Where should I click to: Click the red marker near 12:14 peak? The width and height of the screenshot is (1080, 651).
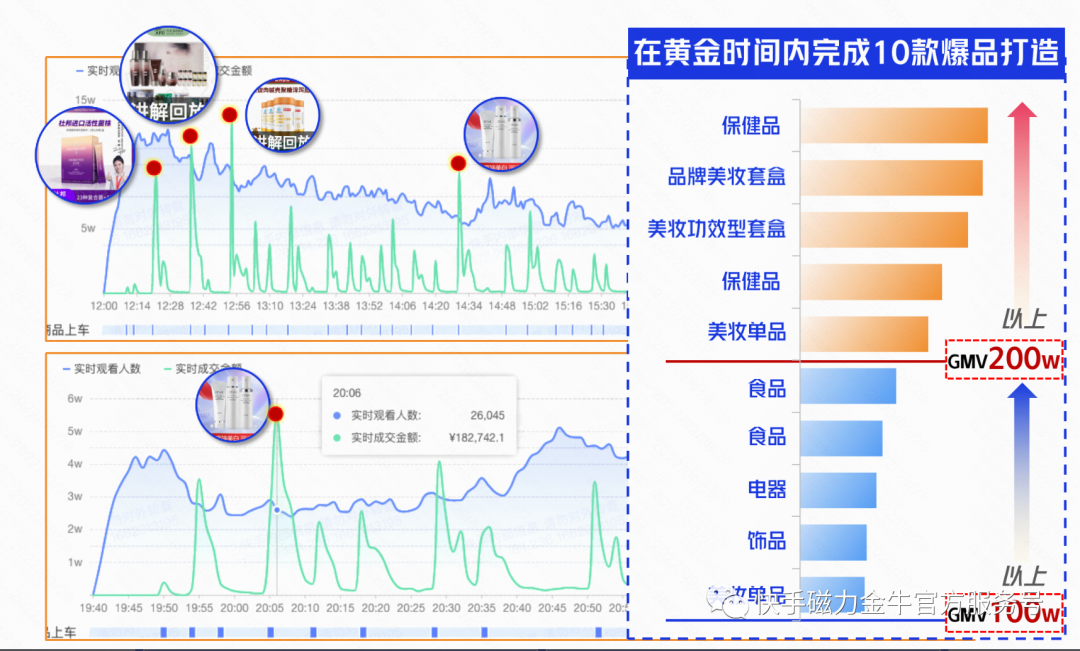click(156, 168)
